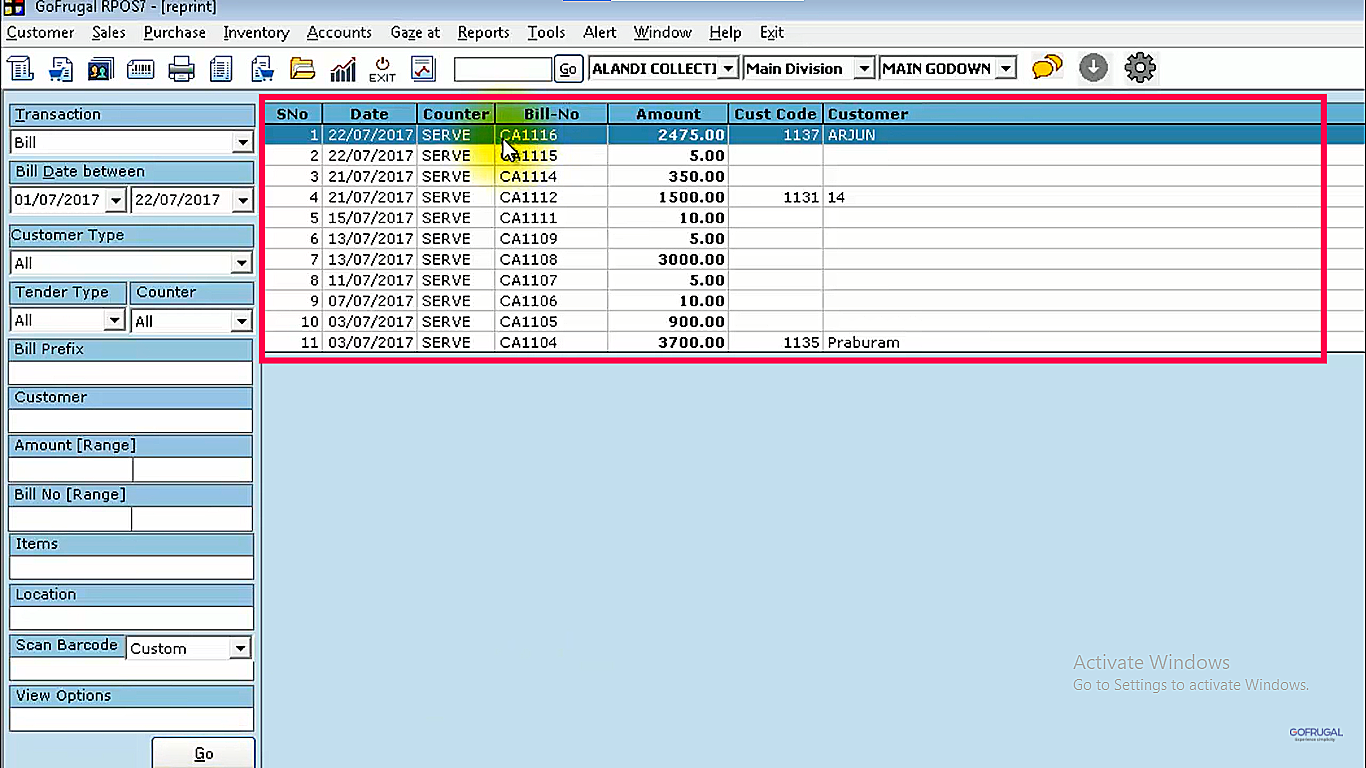Viewport: 1366px width, 768px height.
Task: Open the settings gear icon
Action: tap(1140, 67)
